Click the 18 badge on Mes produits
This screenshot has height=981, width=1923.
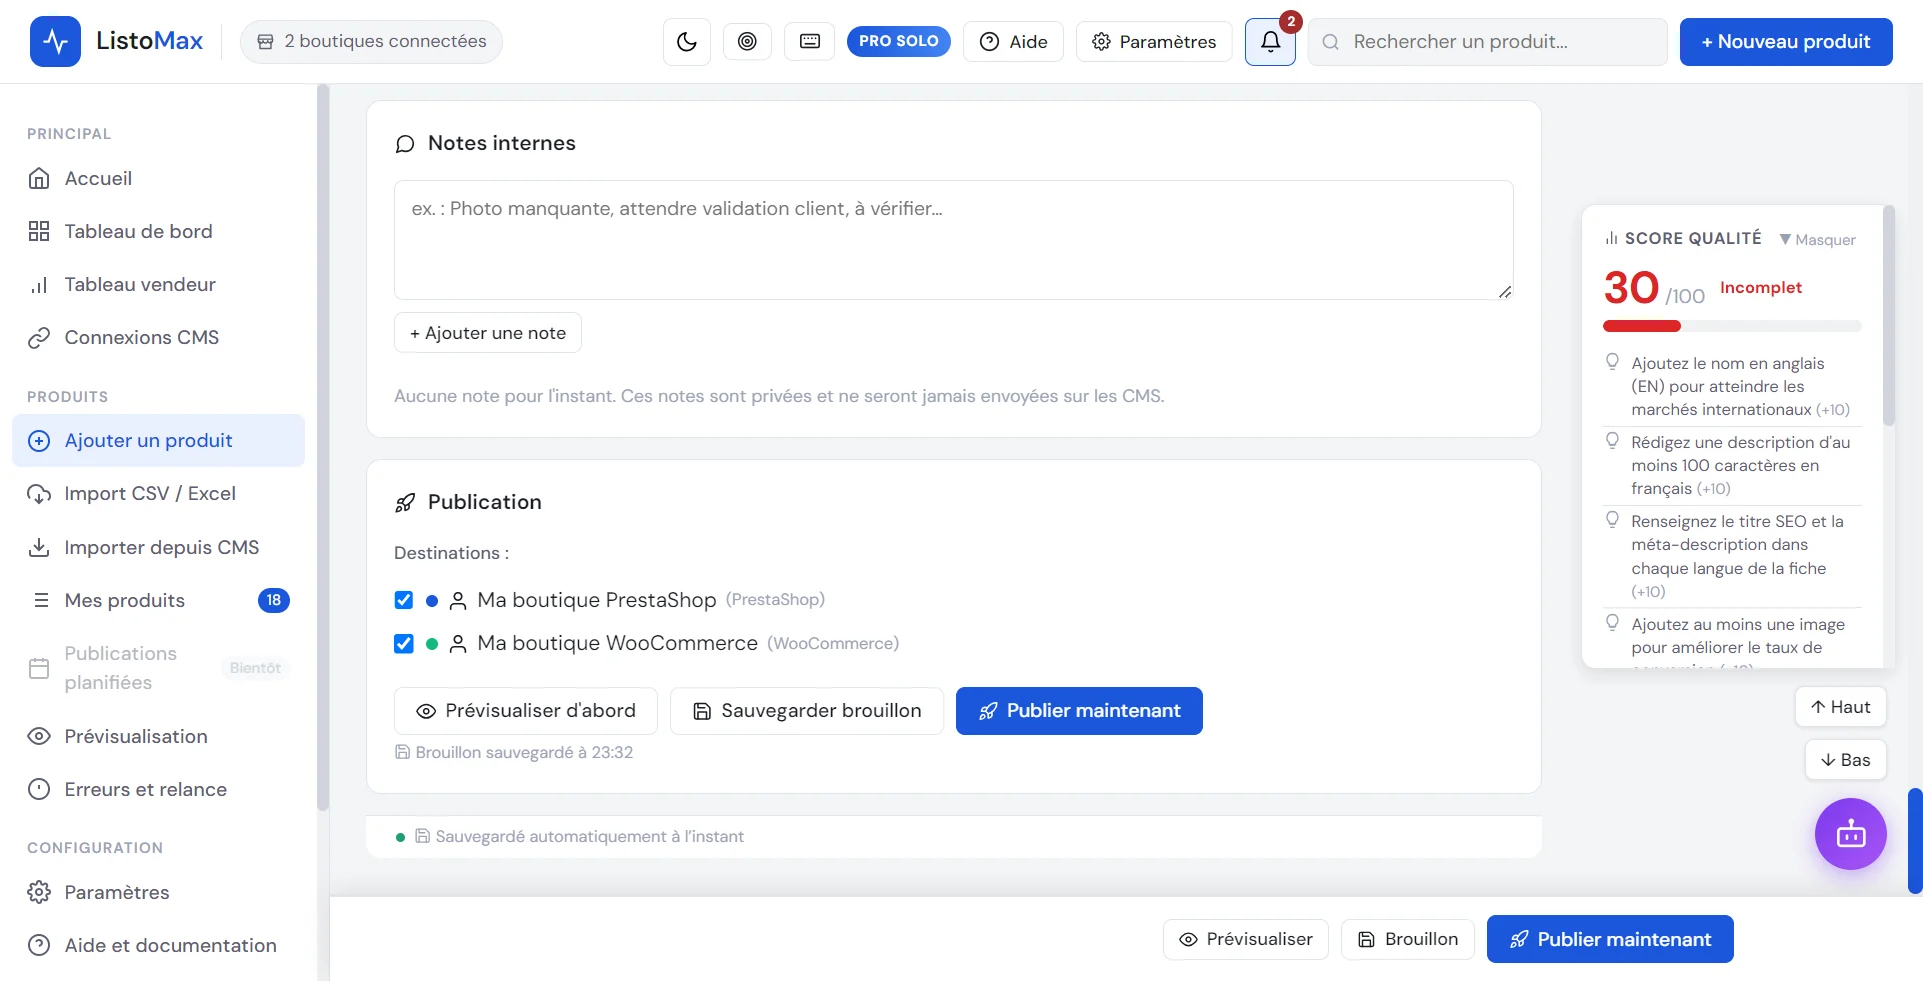pyautogui.click(x=274, y=600)
